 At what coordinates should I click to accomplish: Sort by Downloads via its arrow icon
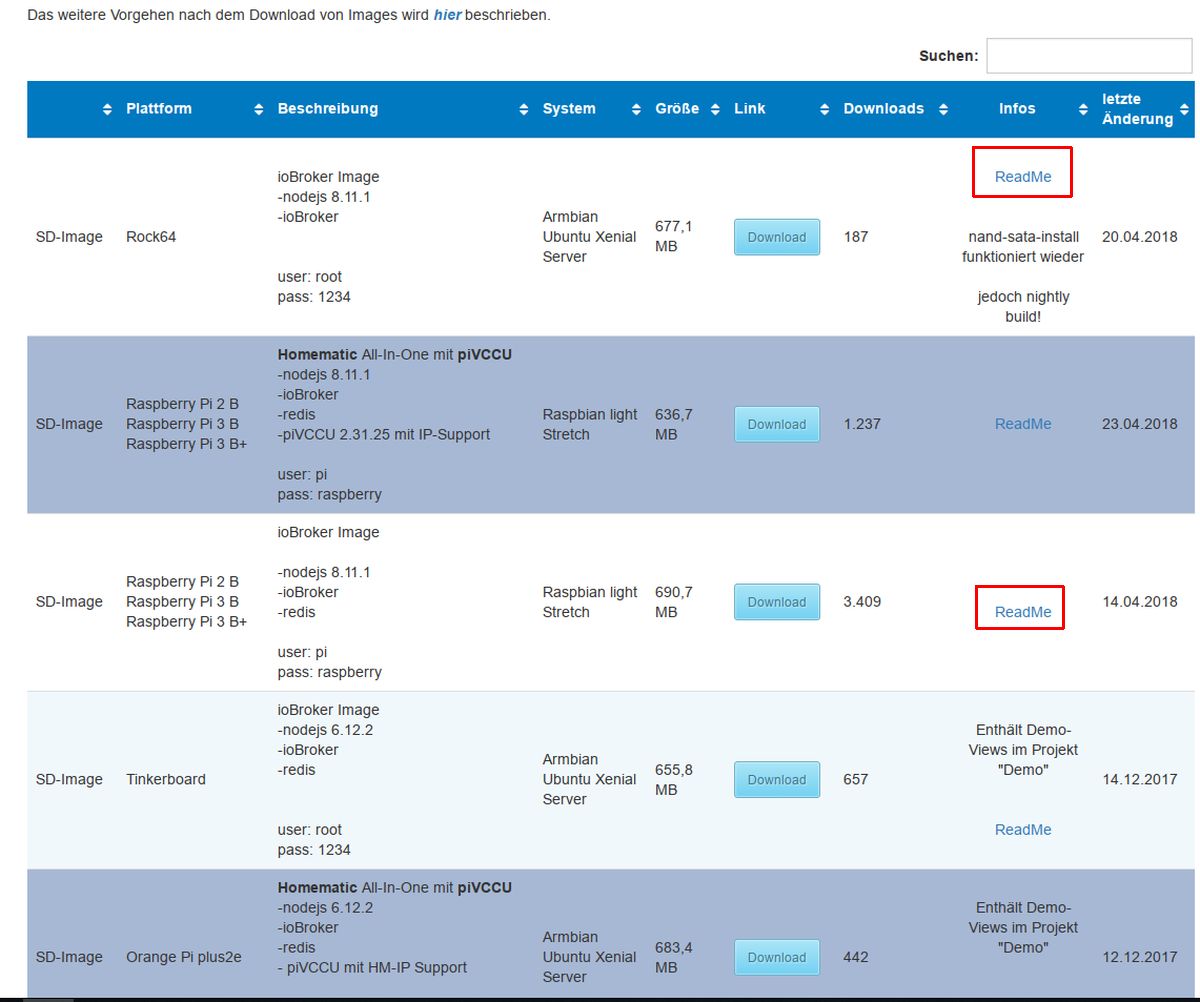(943, 109)
